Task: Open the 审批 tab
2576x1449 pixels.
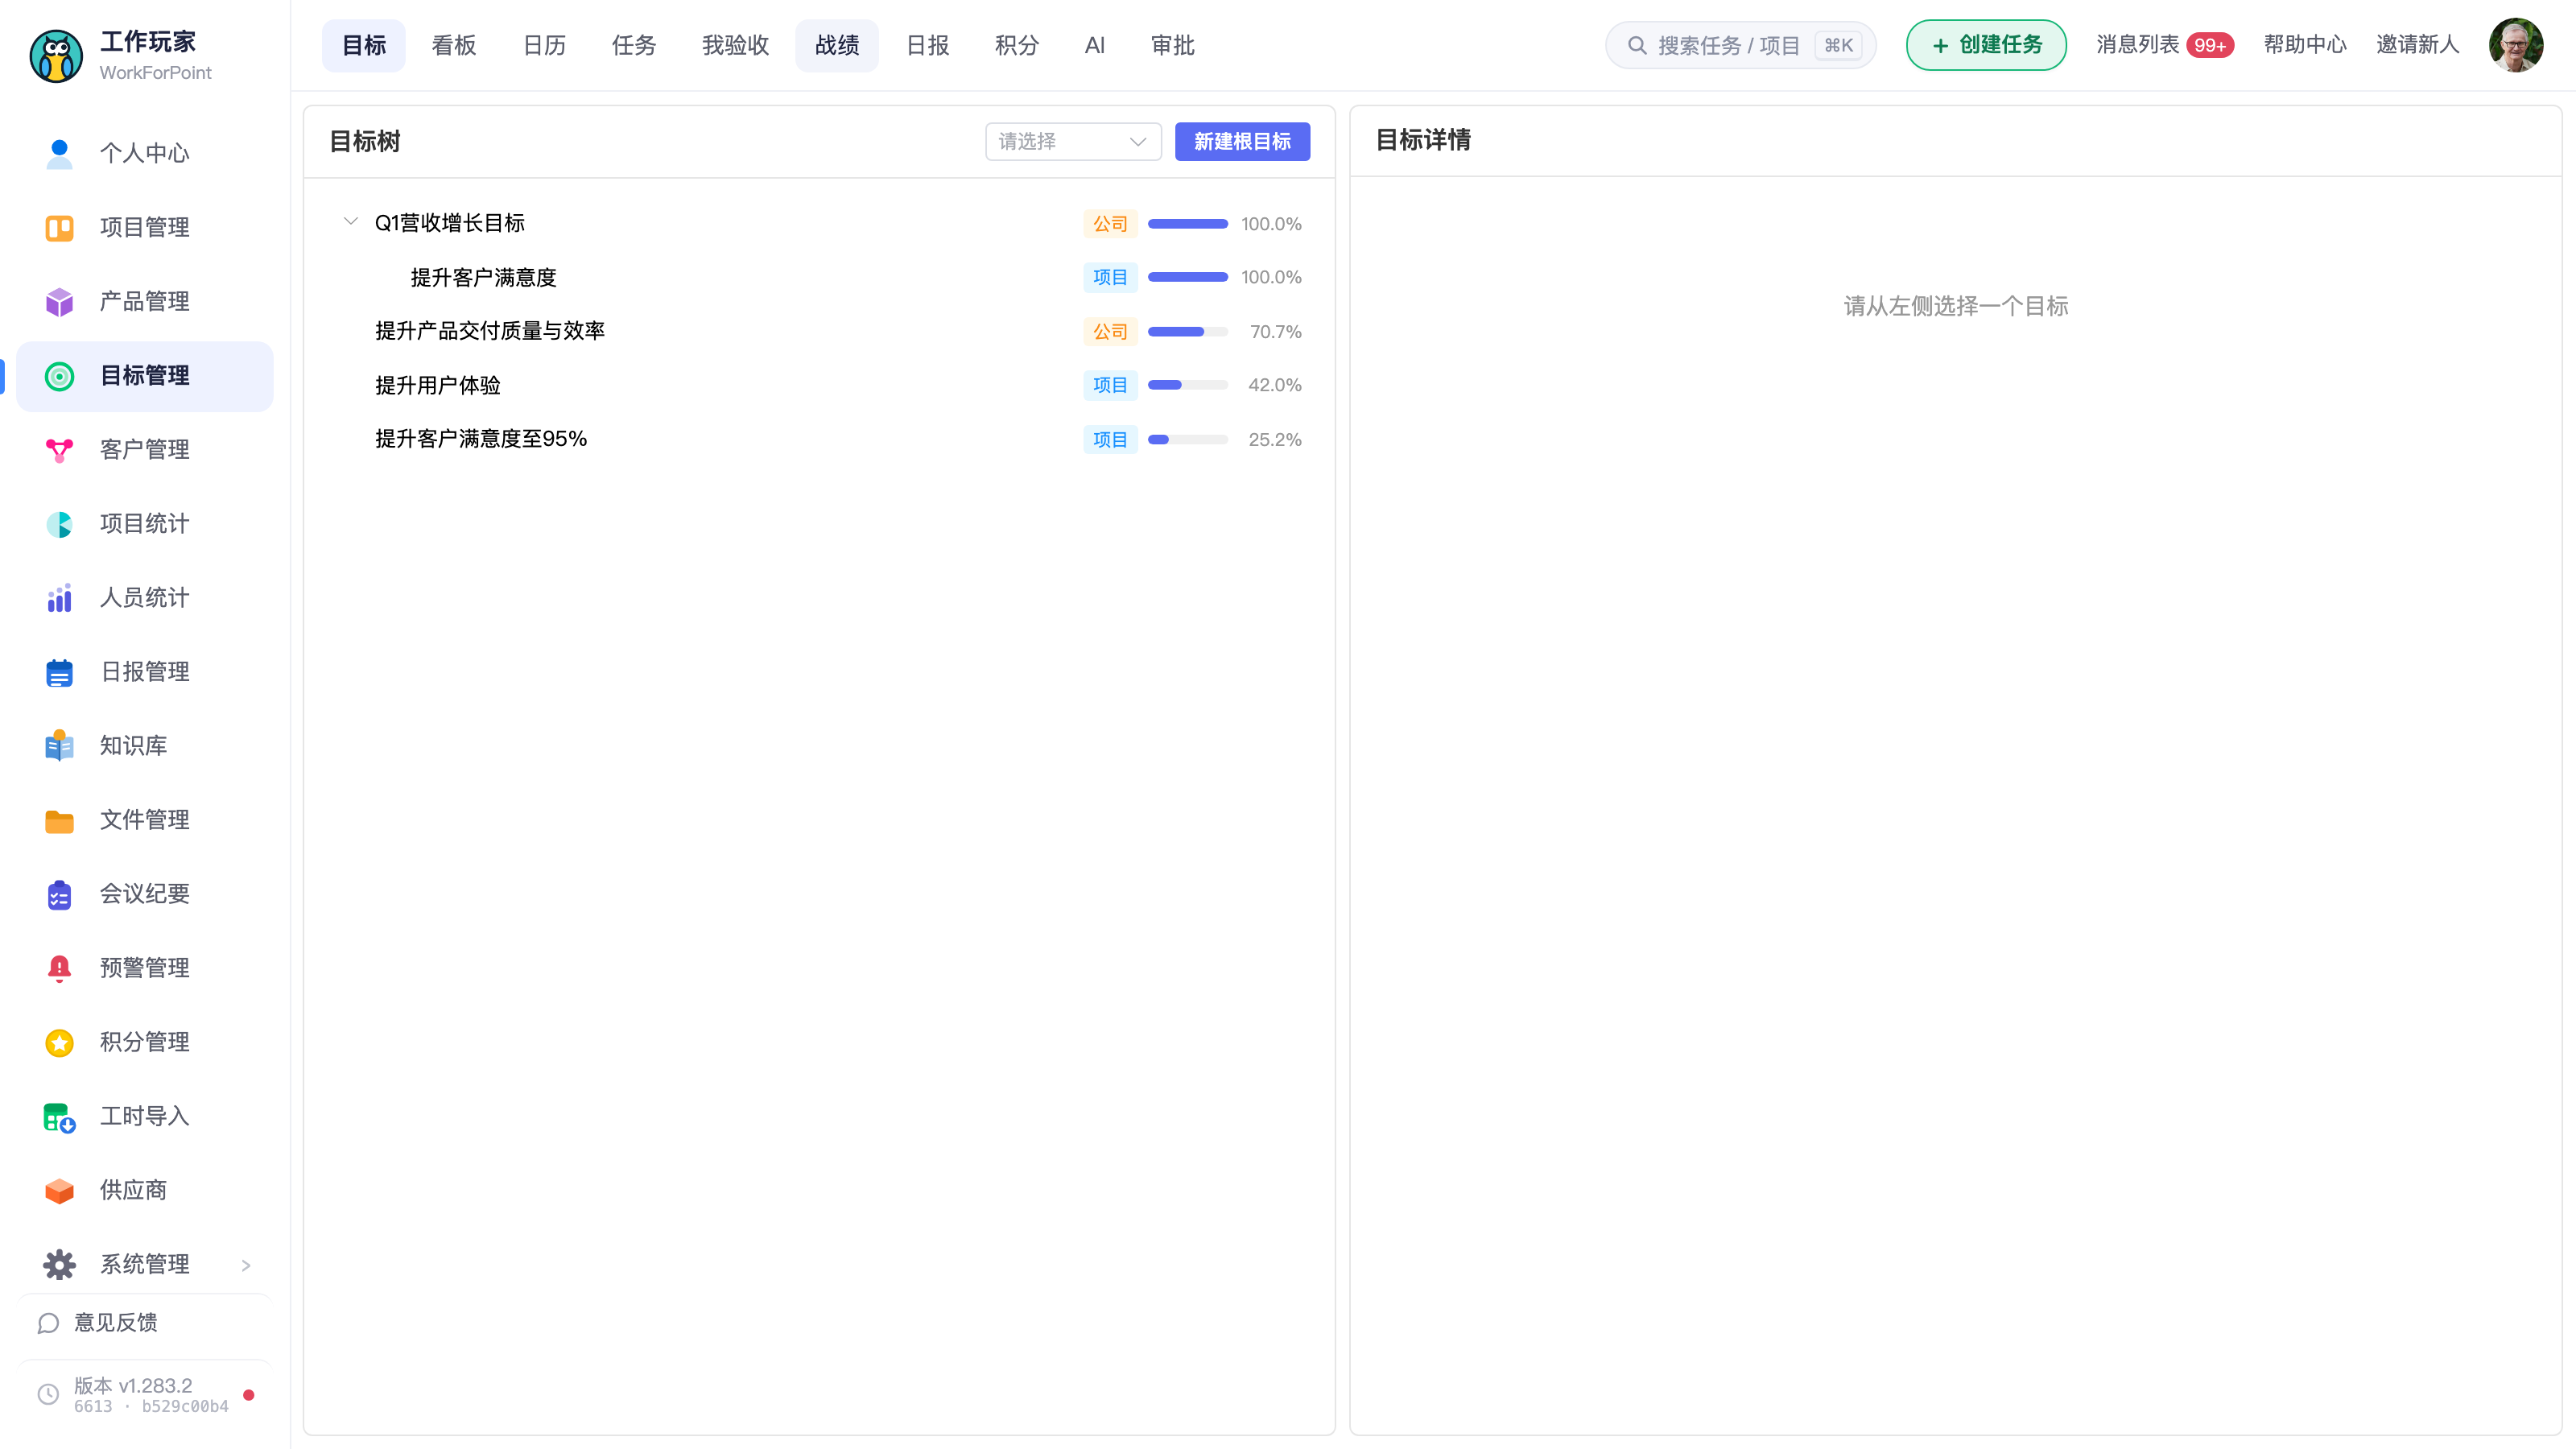Action: 1173,45
